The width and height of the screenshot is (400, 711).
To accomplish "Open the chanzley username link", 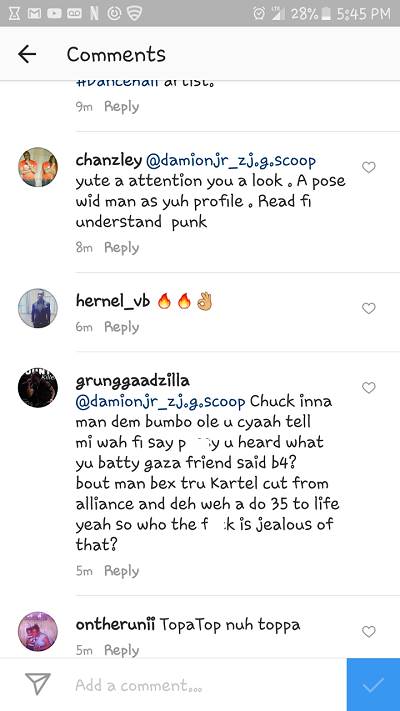I will 108,161.
